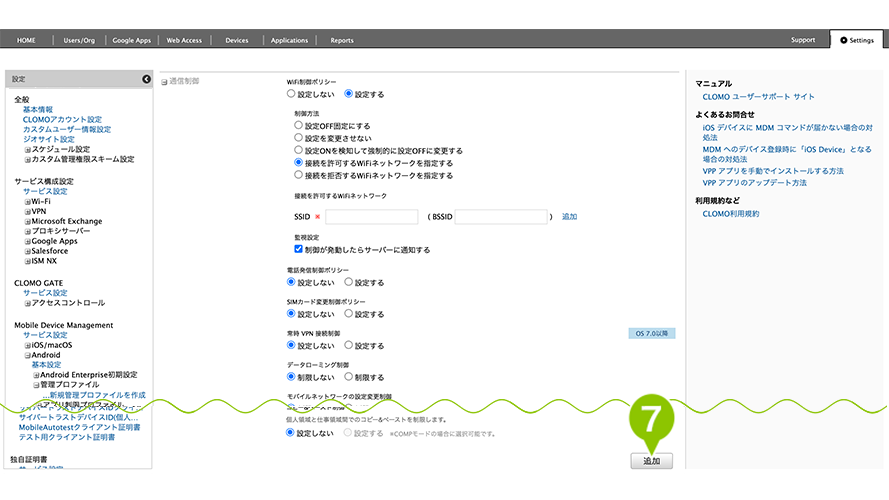
Task: Open Google Apps top menu
Action: click(132, 40)
